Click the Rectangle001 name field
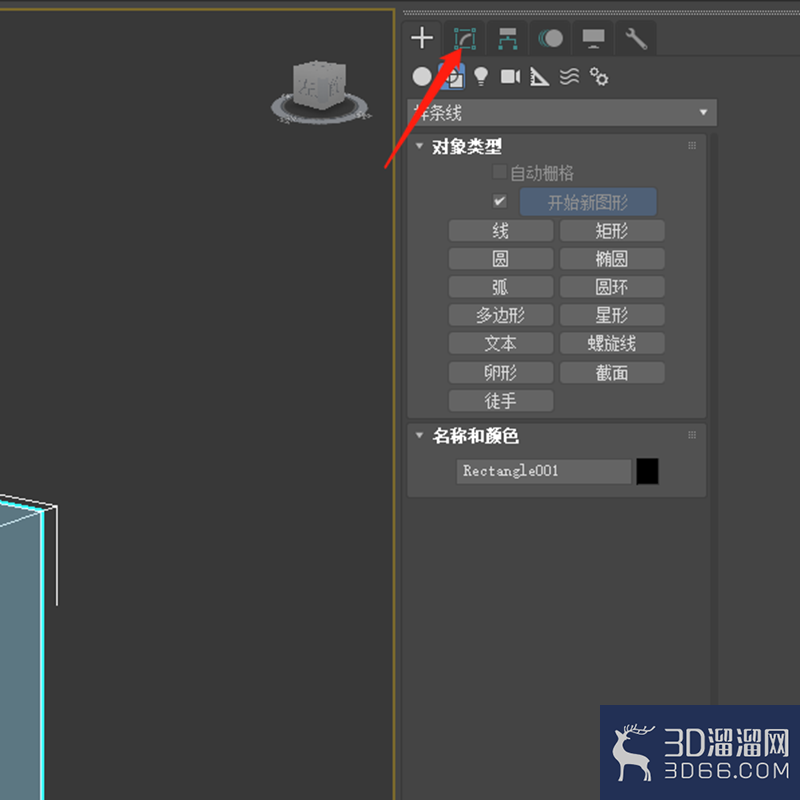This screenshot has width=800, height=800. pyautogui.click(x=543, y=471)
